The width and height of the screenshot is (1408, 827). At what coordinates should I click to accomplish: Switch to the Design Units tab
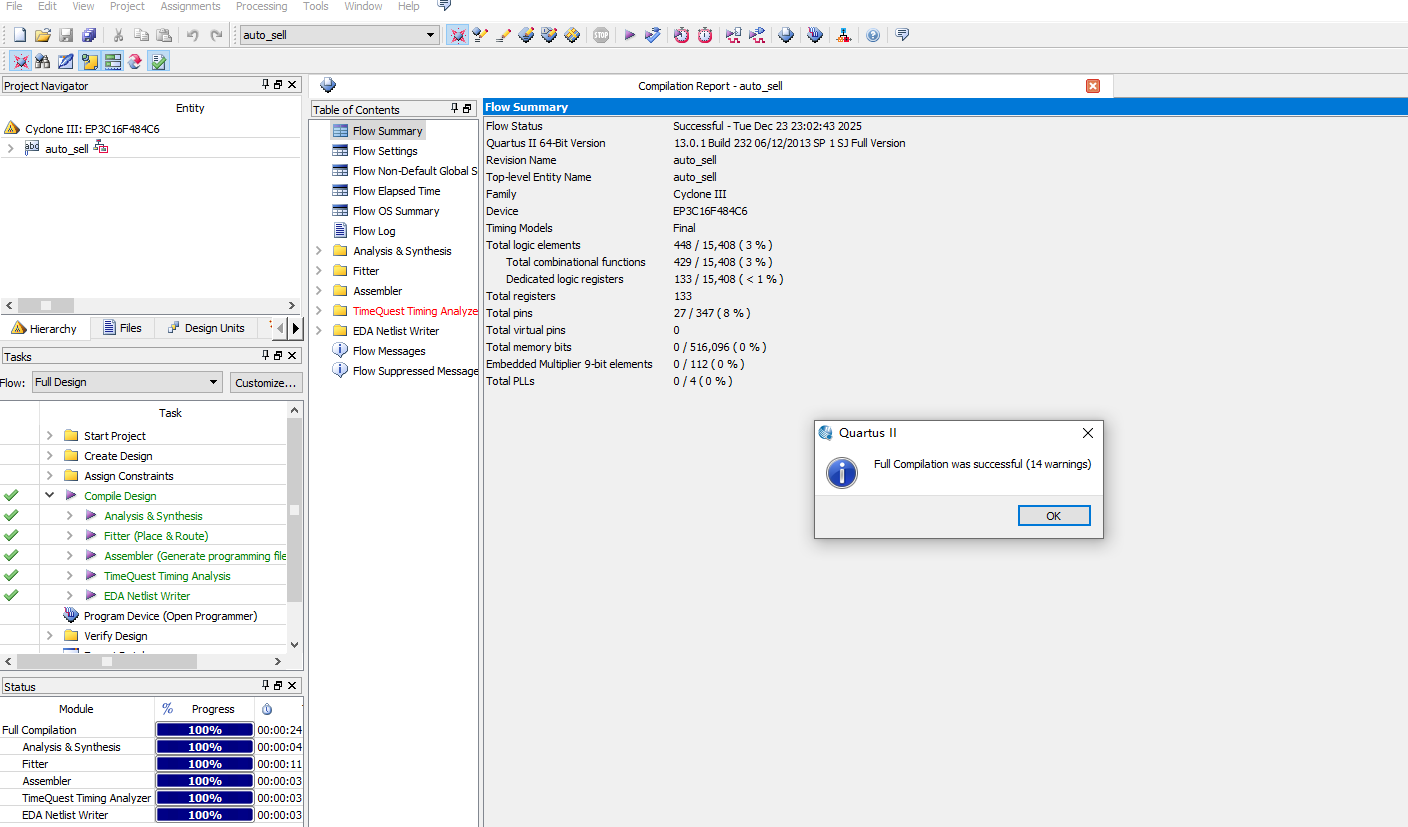(x=206, y=328)
